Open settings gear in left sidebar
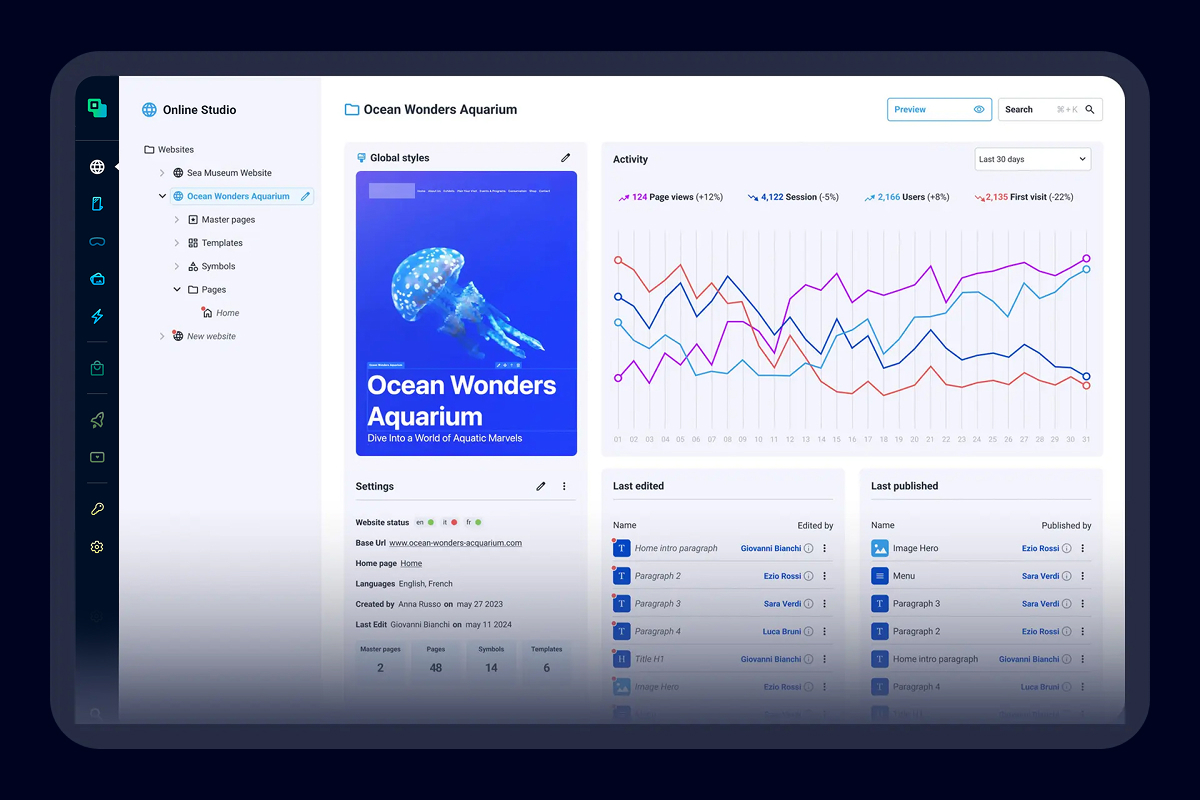The image size is (1200, 800). pyautogui.click(x=97, y=547)
